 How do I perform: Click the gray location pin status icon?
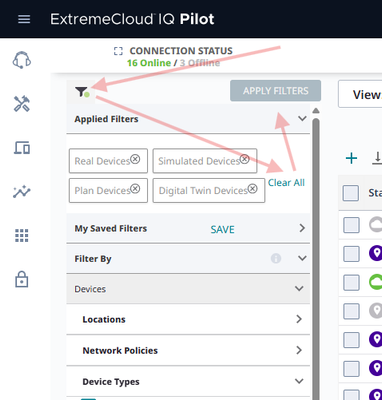click(x=376, y=311)
